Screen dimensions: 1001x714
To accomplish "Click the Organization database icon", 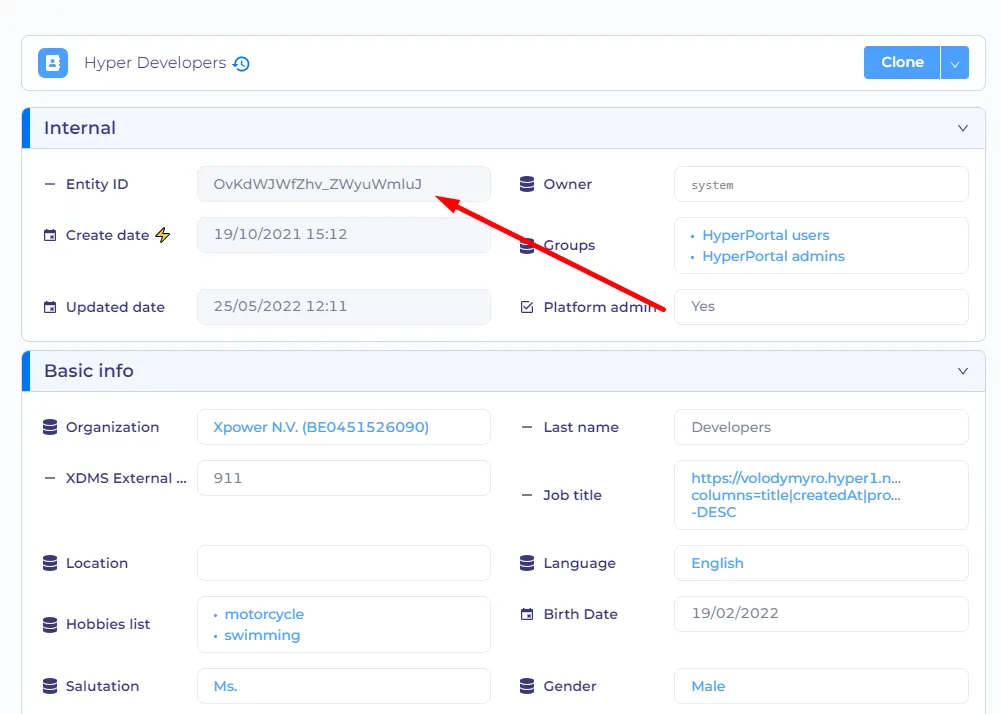I will click(50, 427).
